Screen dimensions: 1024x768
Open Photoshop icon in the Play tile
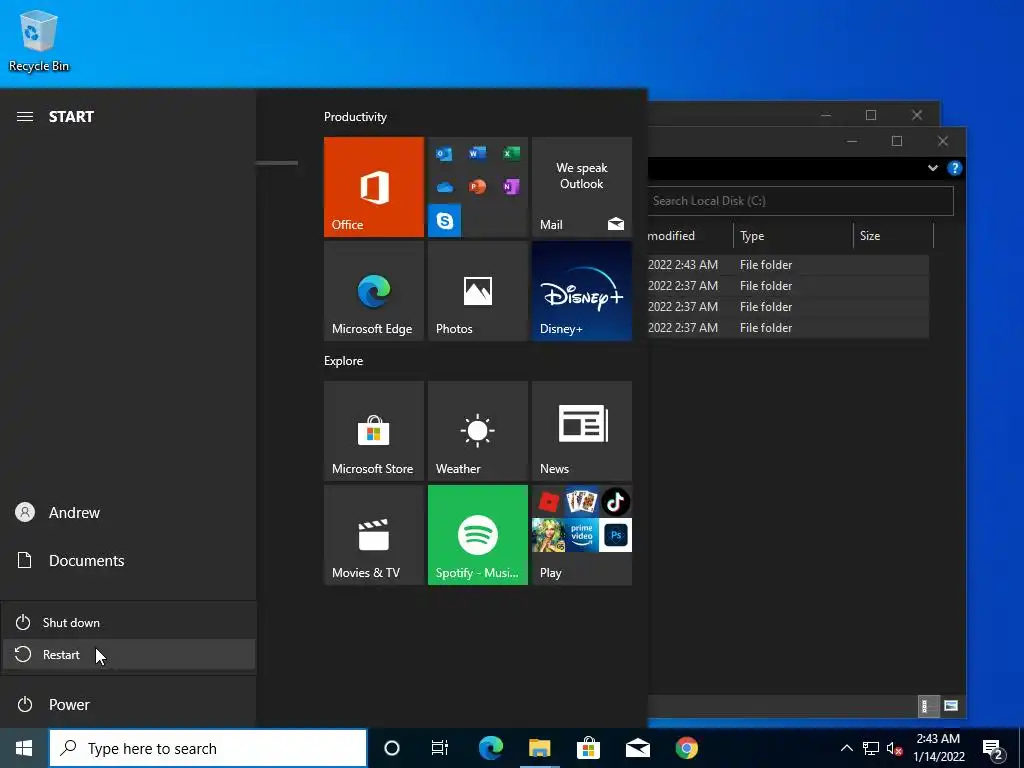point(615,535)
